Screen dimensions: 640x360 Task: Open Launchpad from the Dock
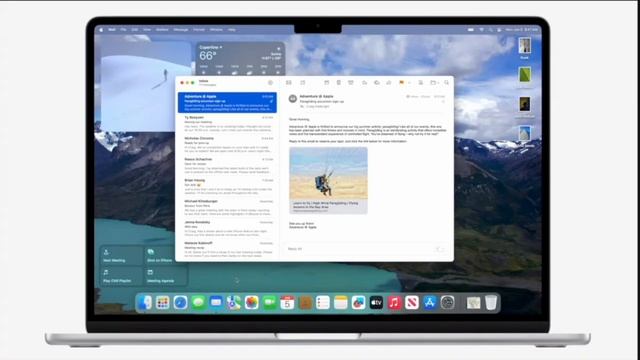point(162,302)
